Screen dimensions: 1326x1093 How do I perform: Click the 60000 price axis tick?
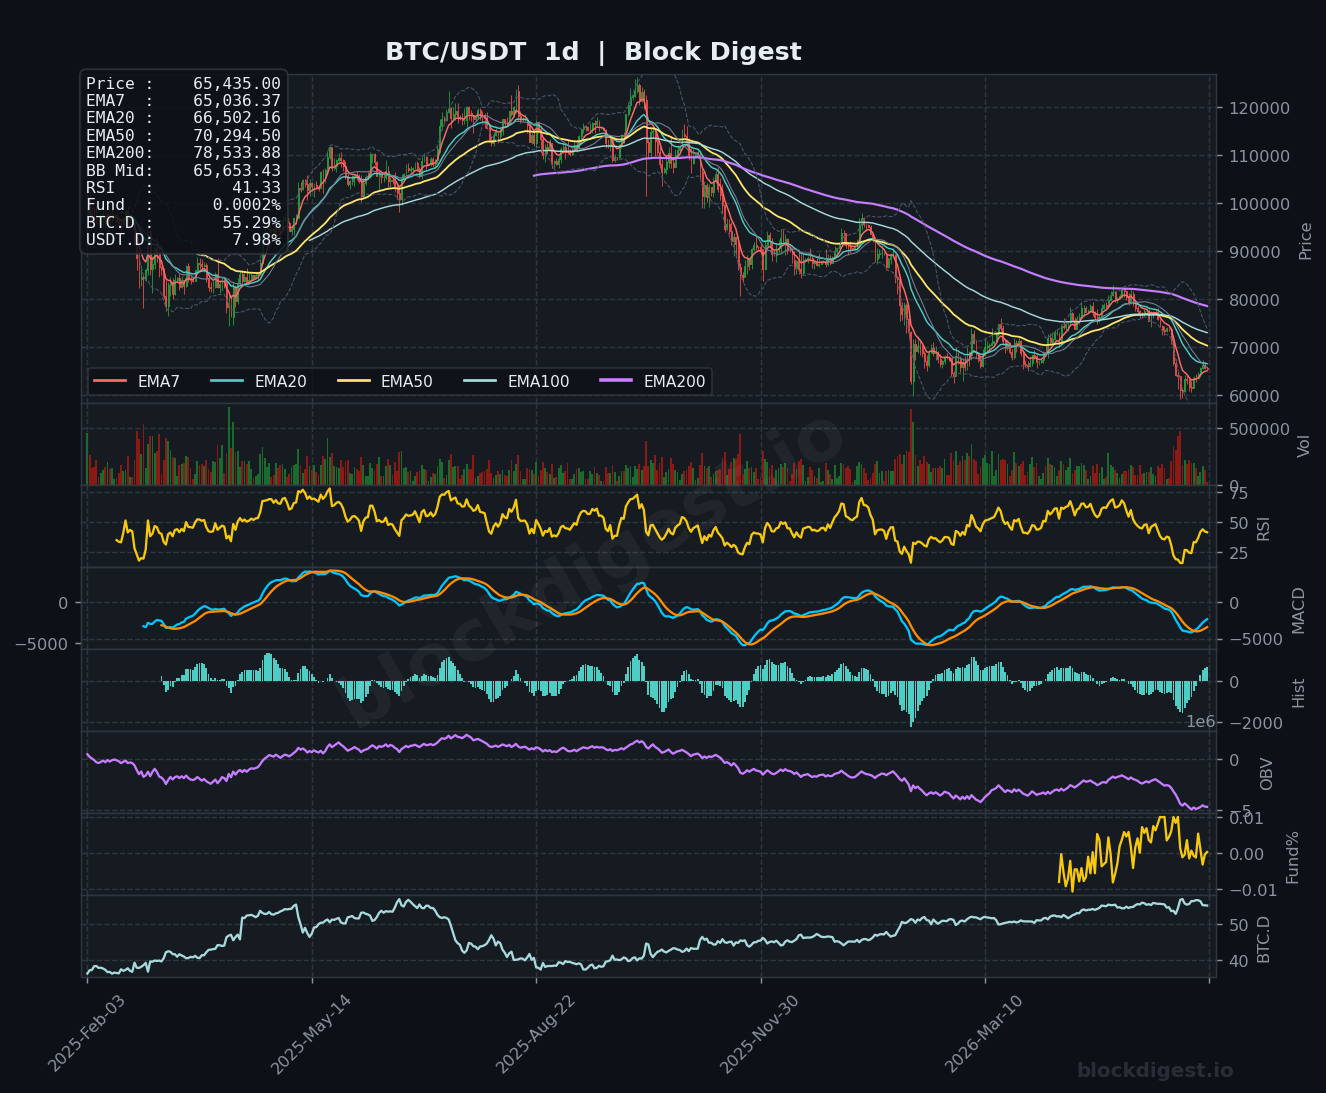click(x=1256, y=396)
